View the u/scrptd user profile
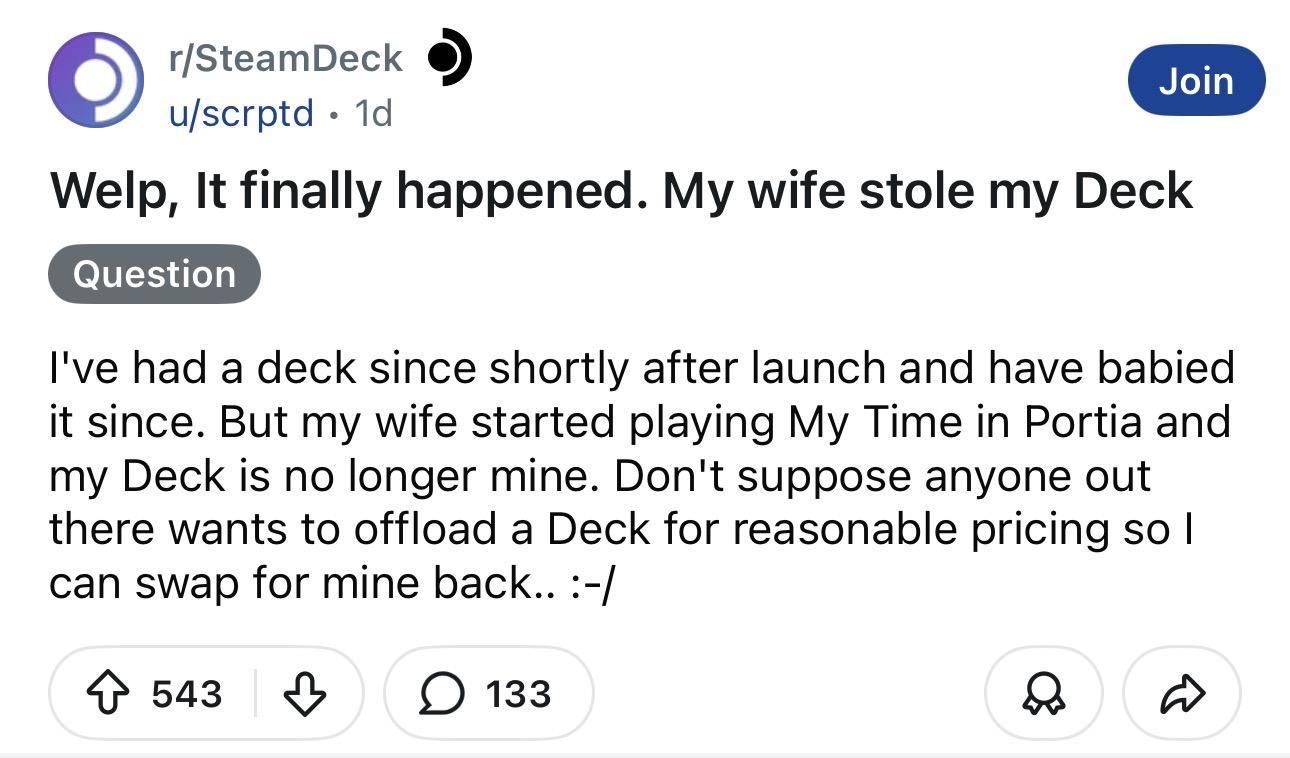This screenshot has height=758, width=1290. coord(240,113)
